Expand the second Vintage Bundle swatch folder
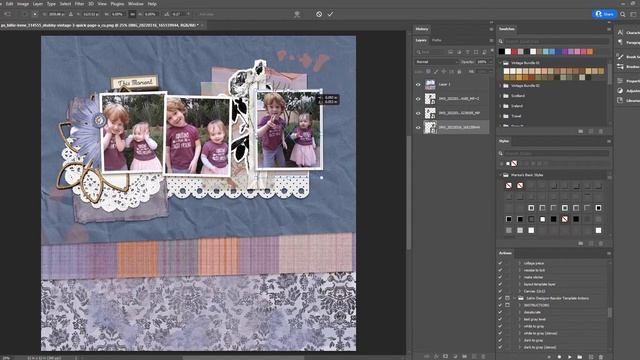The width and height of the screenshot is (640, 360). coord(501,86)
